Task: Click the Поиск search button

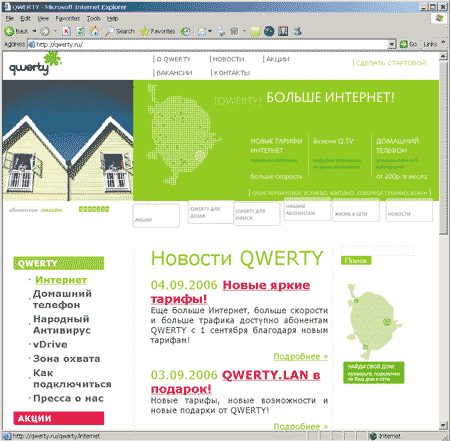Action: coord(356,260)
